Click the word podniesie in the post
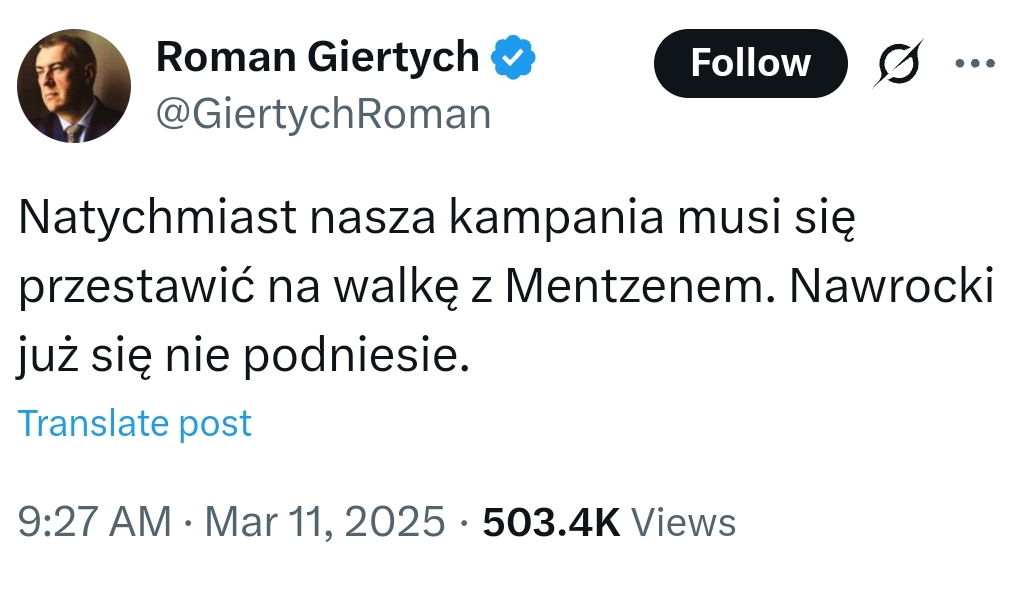1010x596 pixels. [x=355, y=356]
